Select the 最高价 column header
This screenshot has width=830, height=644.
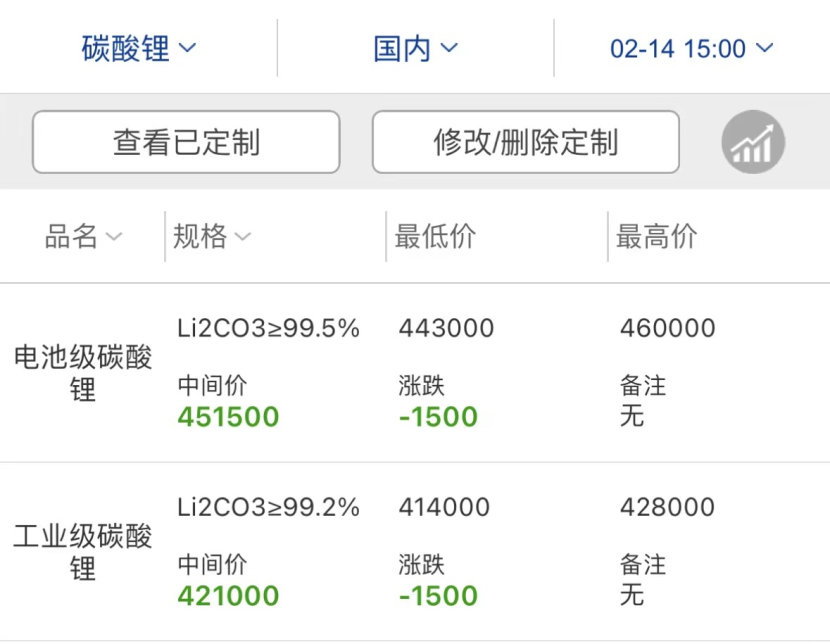pos(656,236)
